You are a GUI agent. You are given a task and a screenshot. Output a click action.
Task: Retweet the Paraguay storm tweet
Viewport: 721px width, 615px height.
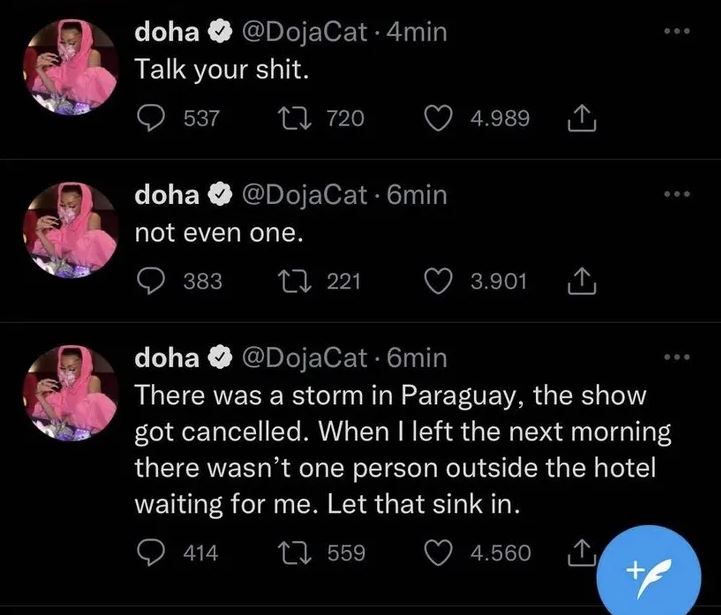(294, 552)
